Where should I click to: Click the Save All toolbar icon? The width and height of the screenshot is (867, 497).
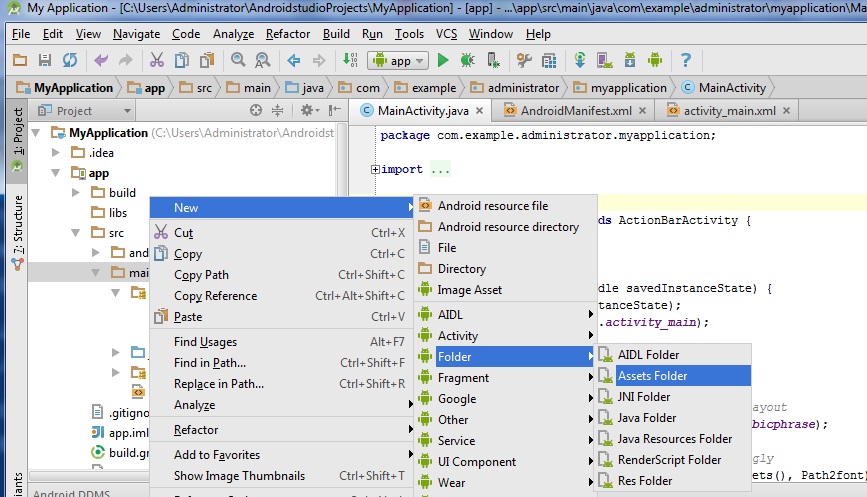44,61
